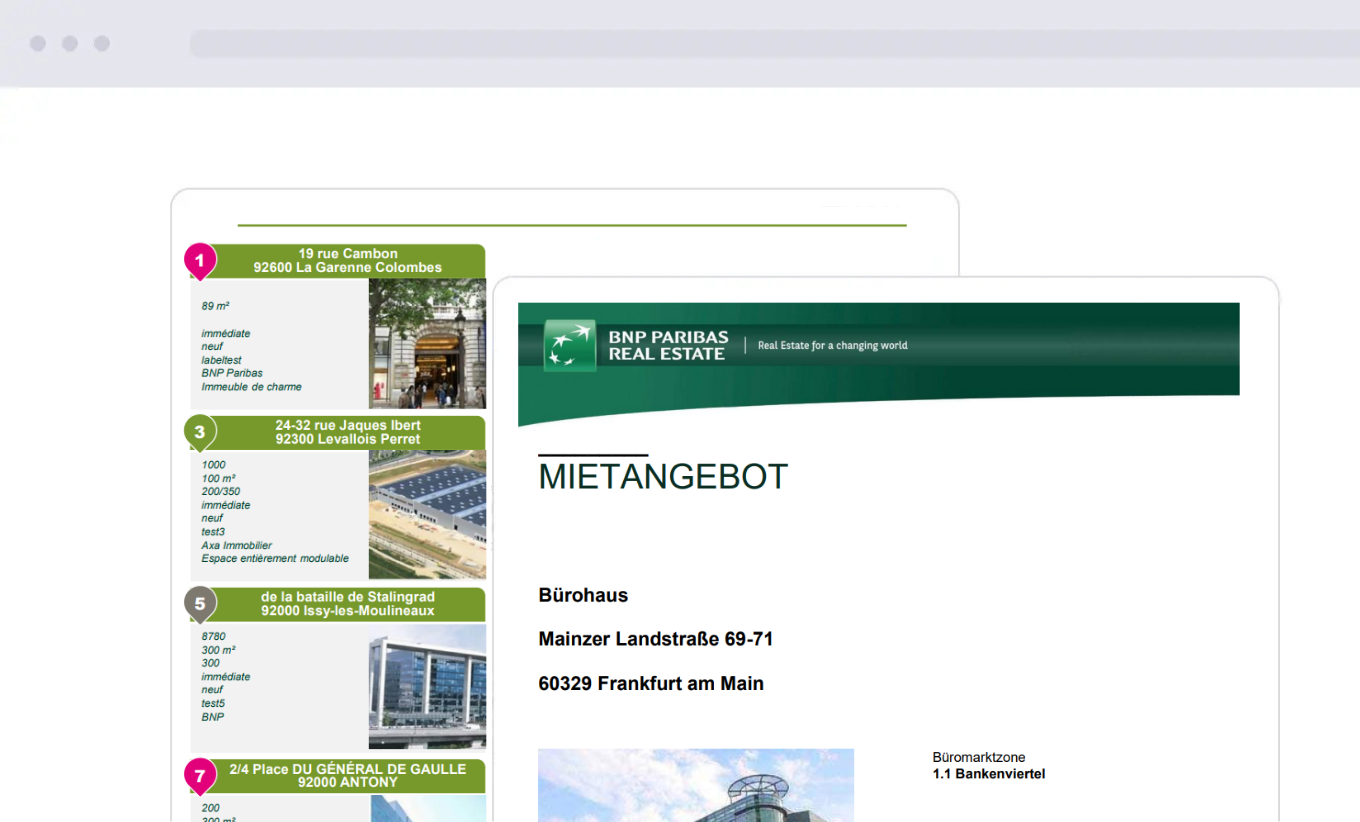Click the MIETANGEBOT heading
1360x822 pixels.
pos(663,477)
